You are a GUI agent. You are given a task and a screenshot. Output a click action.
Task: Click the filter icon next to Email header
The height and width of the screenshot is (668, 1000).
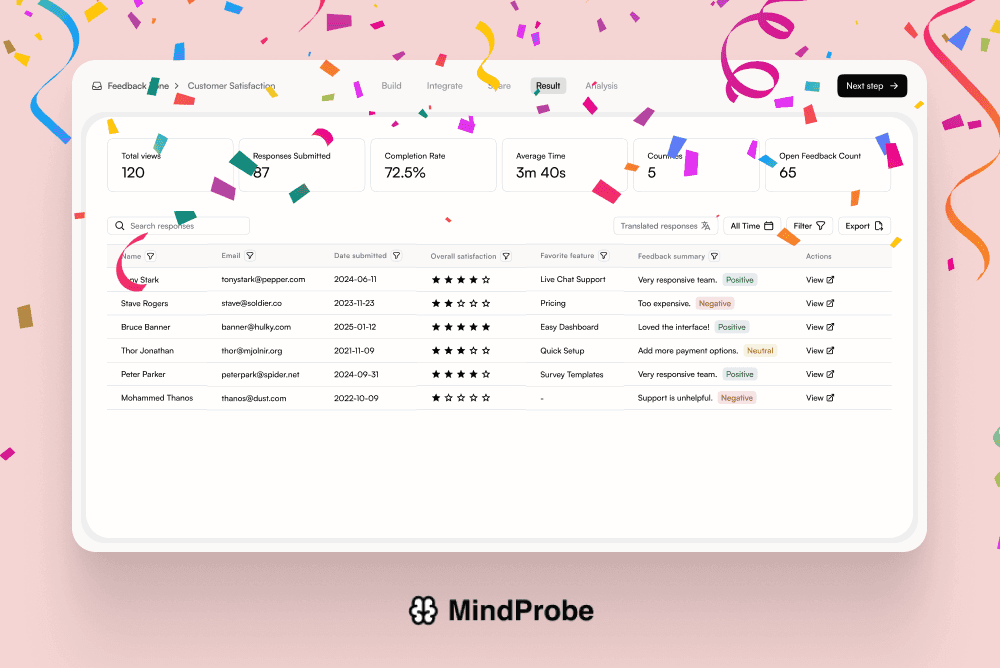[x=250, y=256]
